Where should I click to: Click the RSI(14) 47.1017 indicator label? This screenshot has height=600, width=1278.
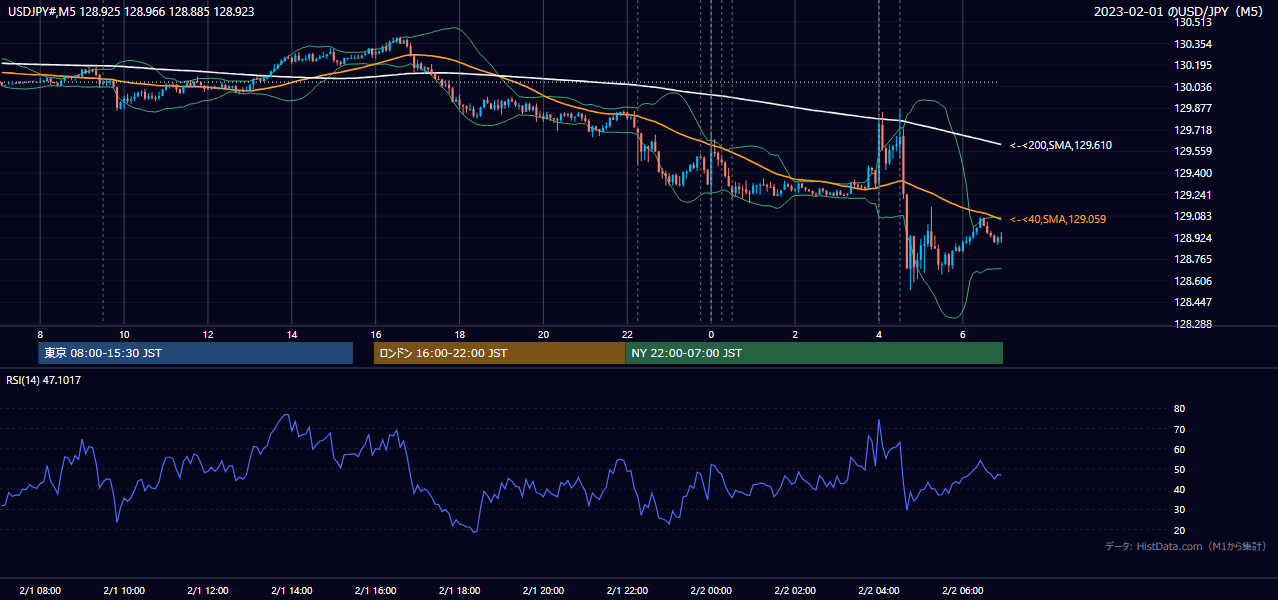pos(44,380)
